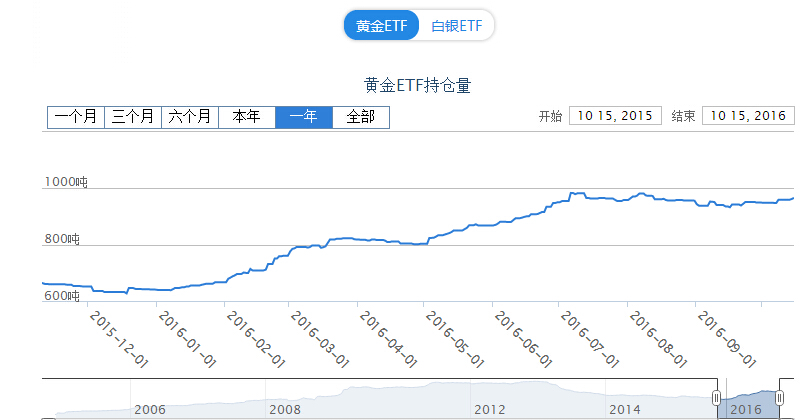Click the 2016-07-01 axis date label
Screen dimensions: 801x420
click(x=590, y=340)
